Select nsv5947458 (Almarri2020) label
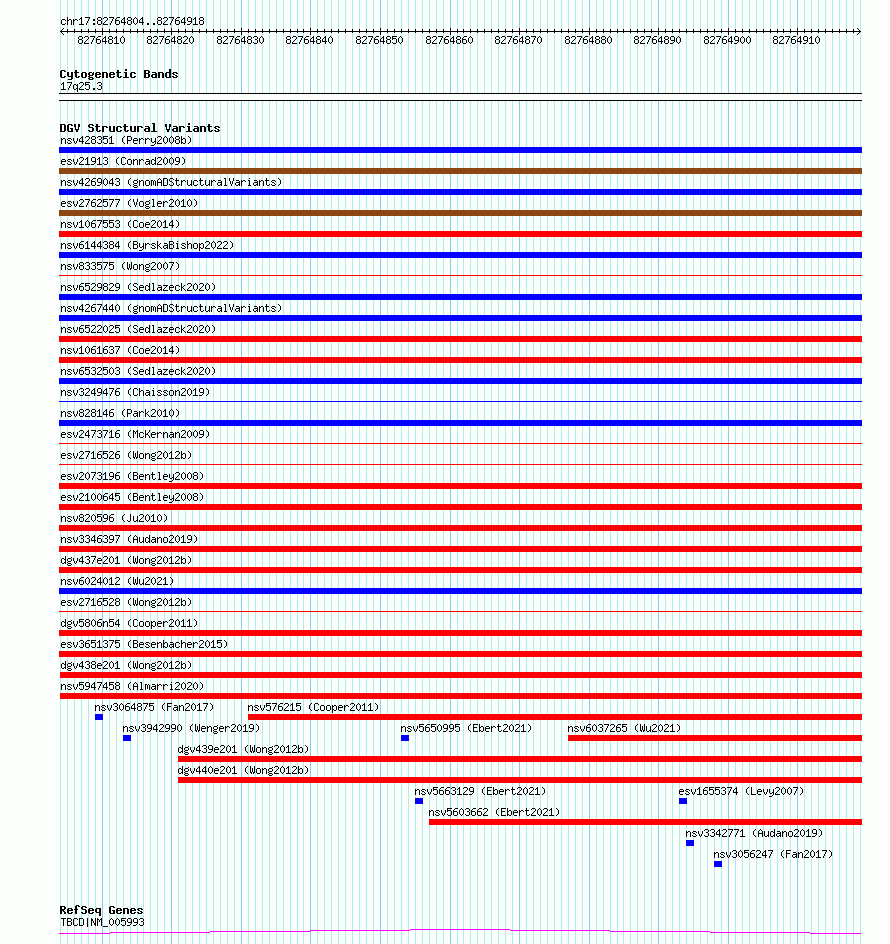 pyautogui.click(x=132, y=686)
